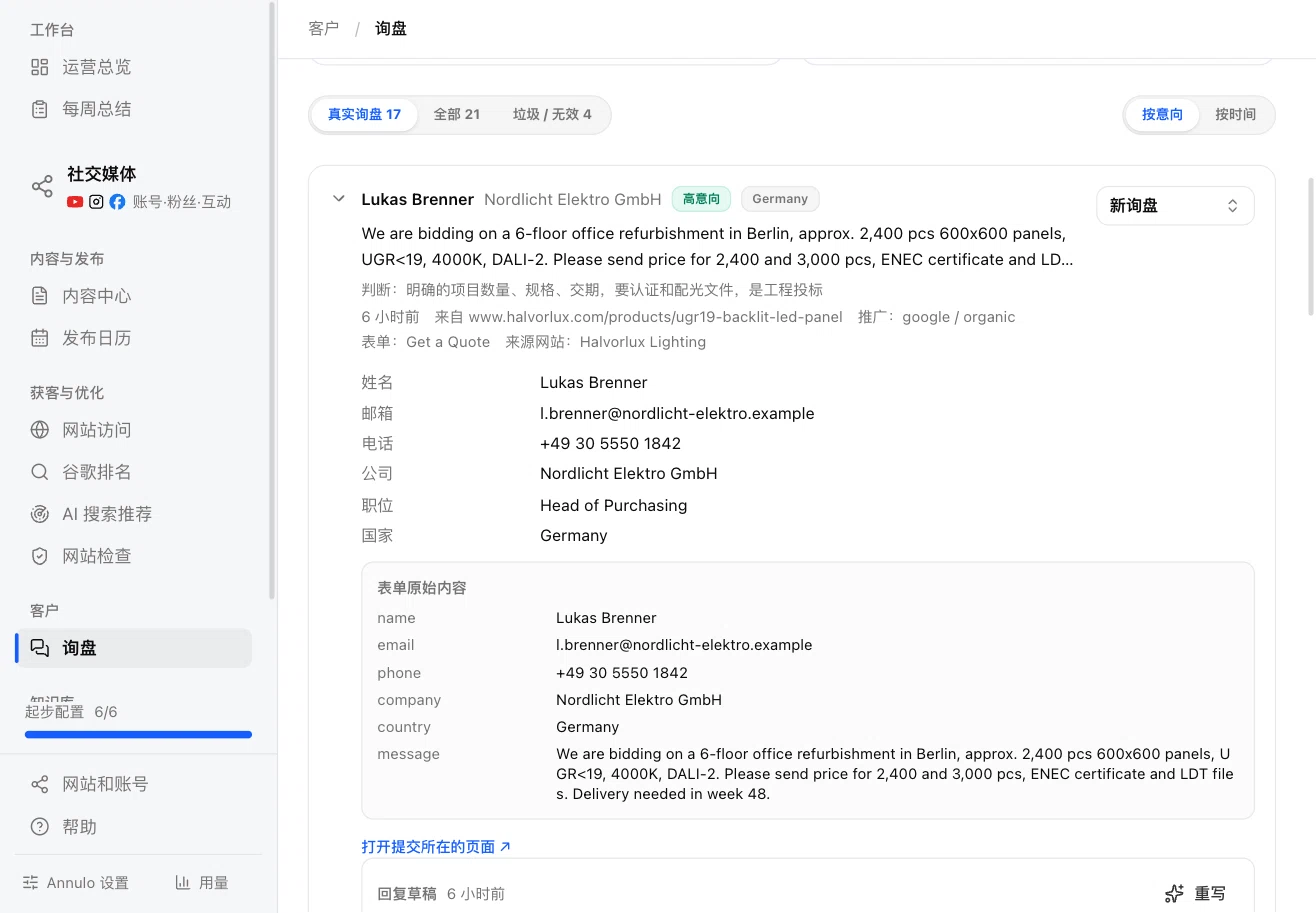
Task: Click the Facebook icon under 社交媒体
Action: pyautogui.click(x=117, y=202)
